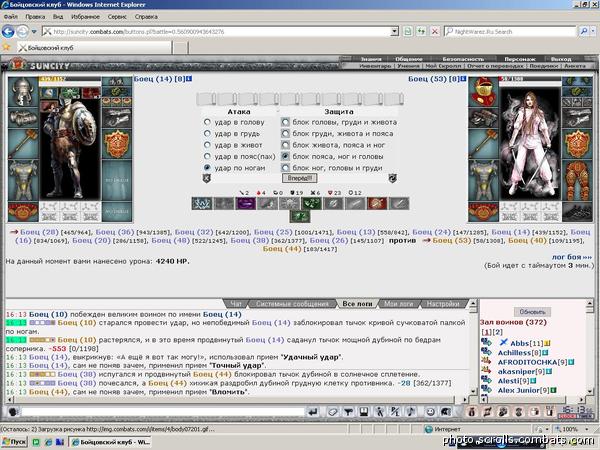Click in the chat message input field
This screenshot has width=600, height=450.
(x=163, y=412)
